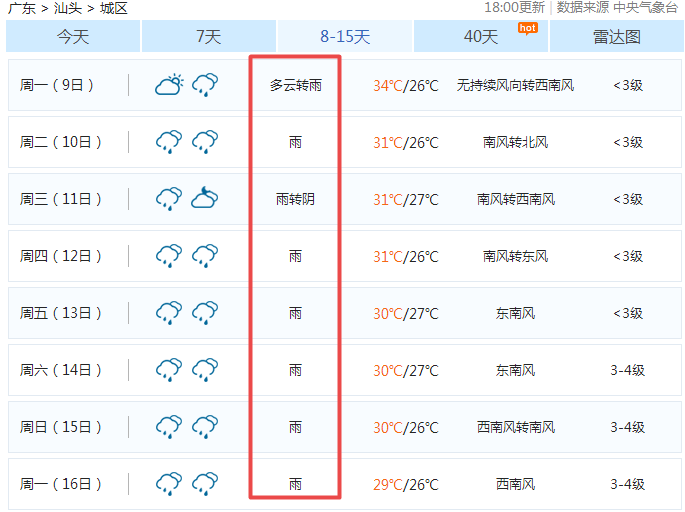Switch to the 雷达图 tab

click(x=616, y=36)
